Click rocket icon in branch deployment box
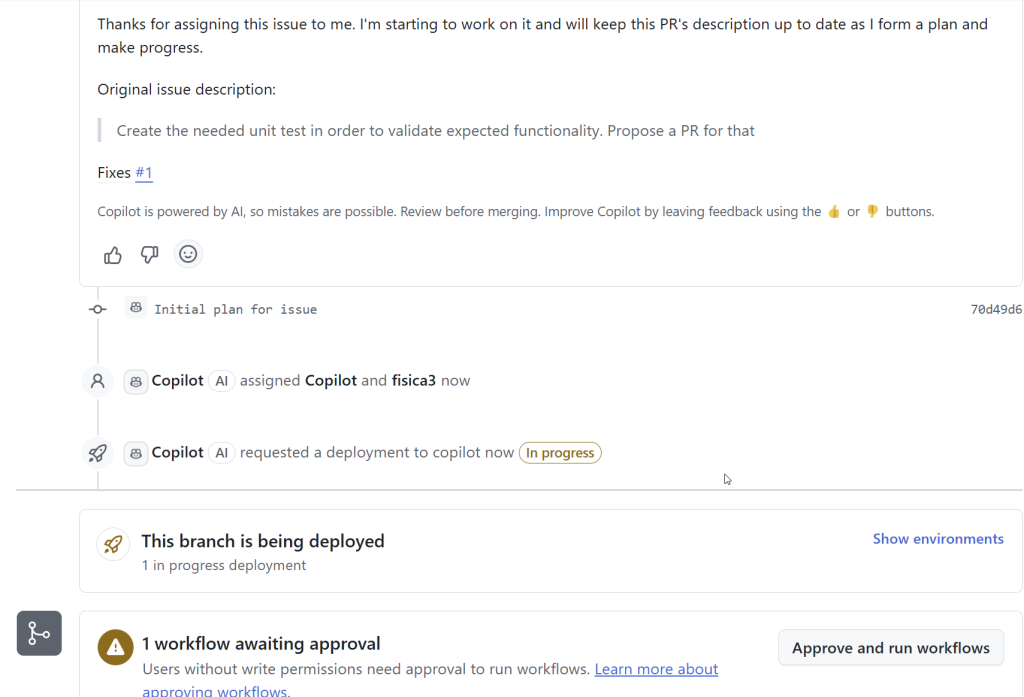 click(x=113, y=544)
